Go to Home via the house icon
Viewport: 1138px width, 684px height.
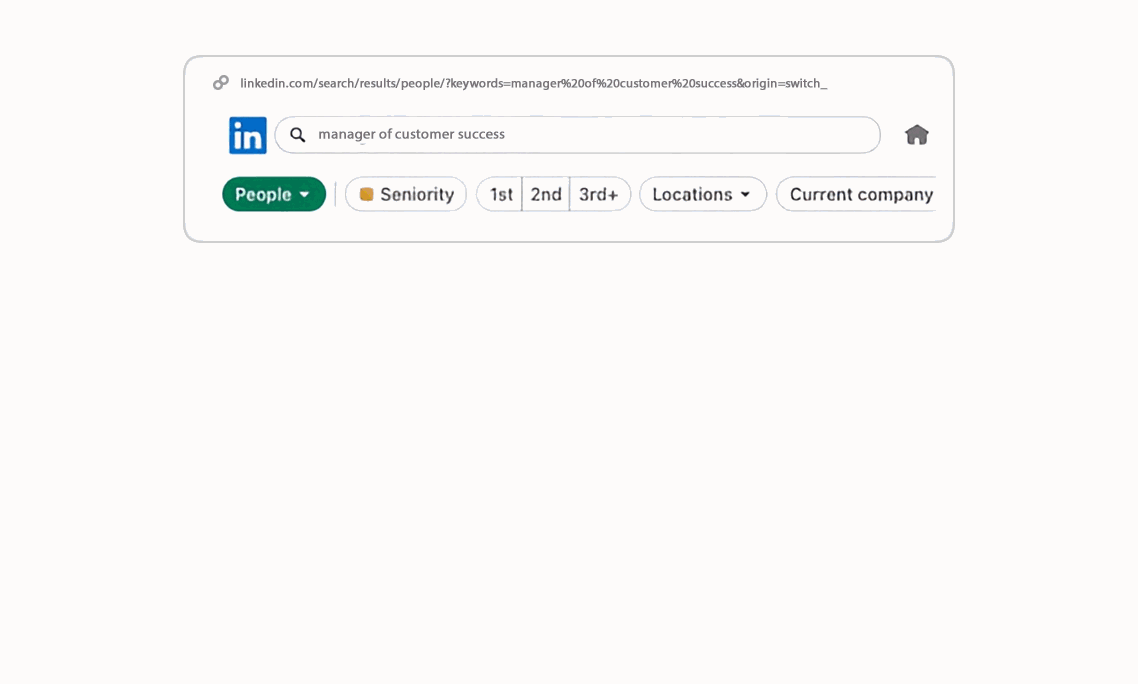pyautogui.click(x=916, y=135)
